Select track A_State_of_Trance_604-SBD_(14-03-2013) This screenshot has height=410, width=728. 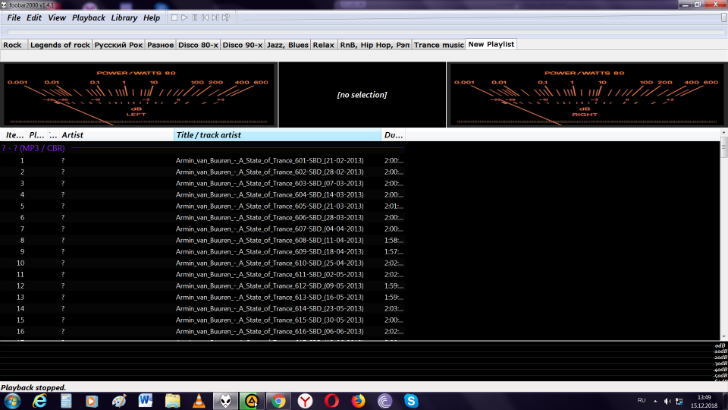(202, 195)
